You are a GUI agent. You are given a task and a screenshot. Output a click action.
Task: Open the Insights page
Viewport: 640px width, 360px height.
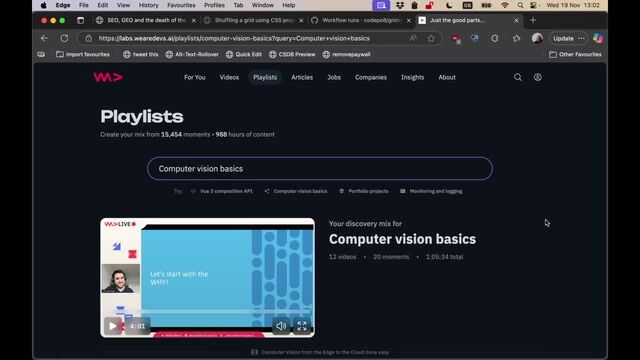pyautogui.click(x=412, y=77)
